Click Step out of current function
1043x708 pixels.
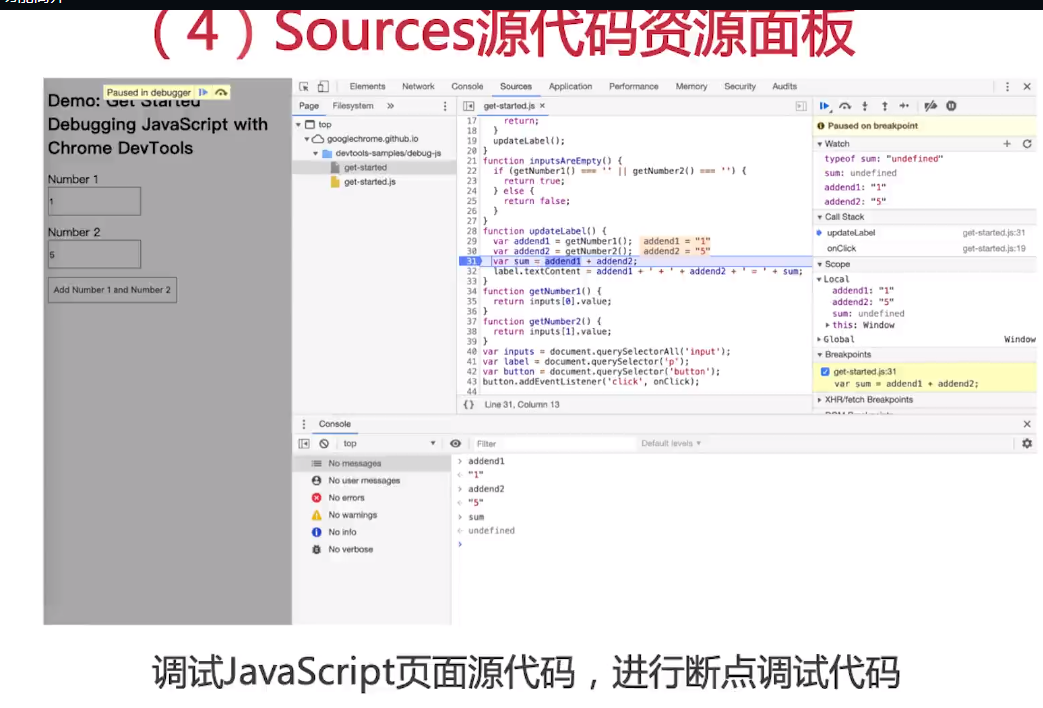(884, 106)
